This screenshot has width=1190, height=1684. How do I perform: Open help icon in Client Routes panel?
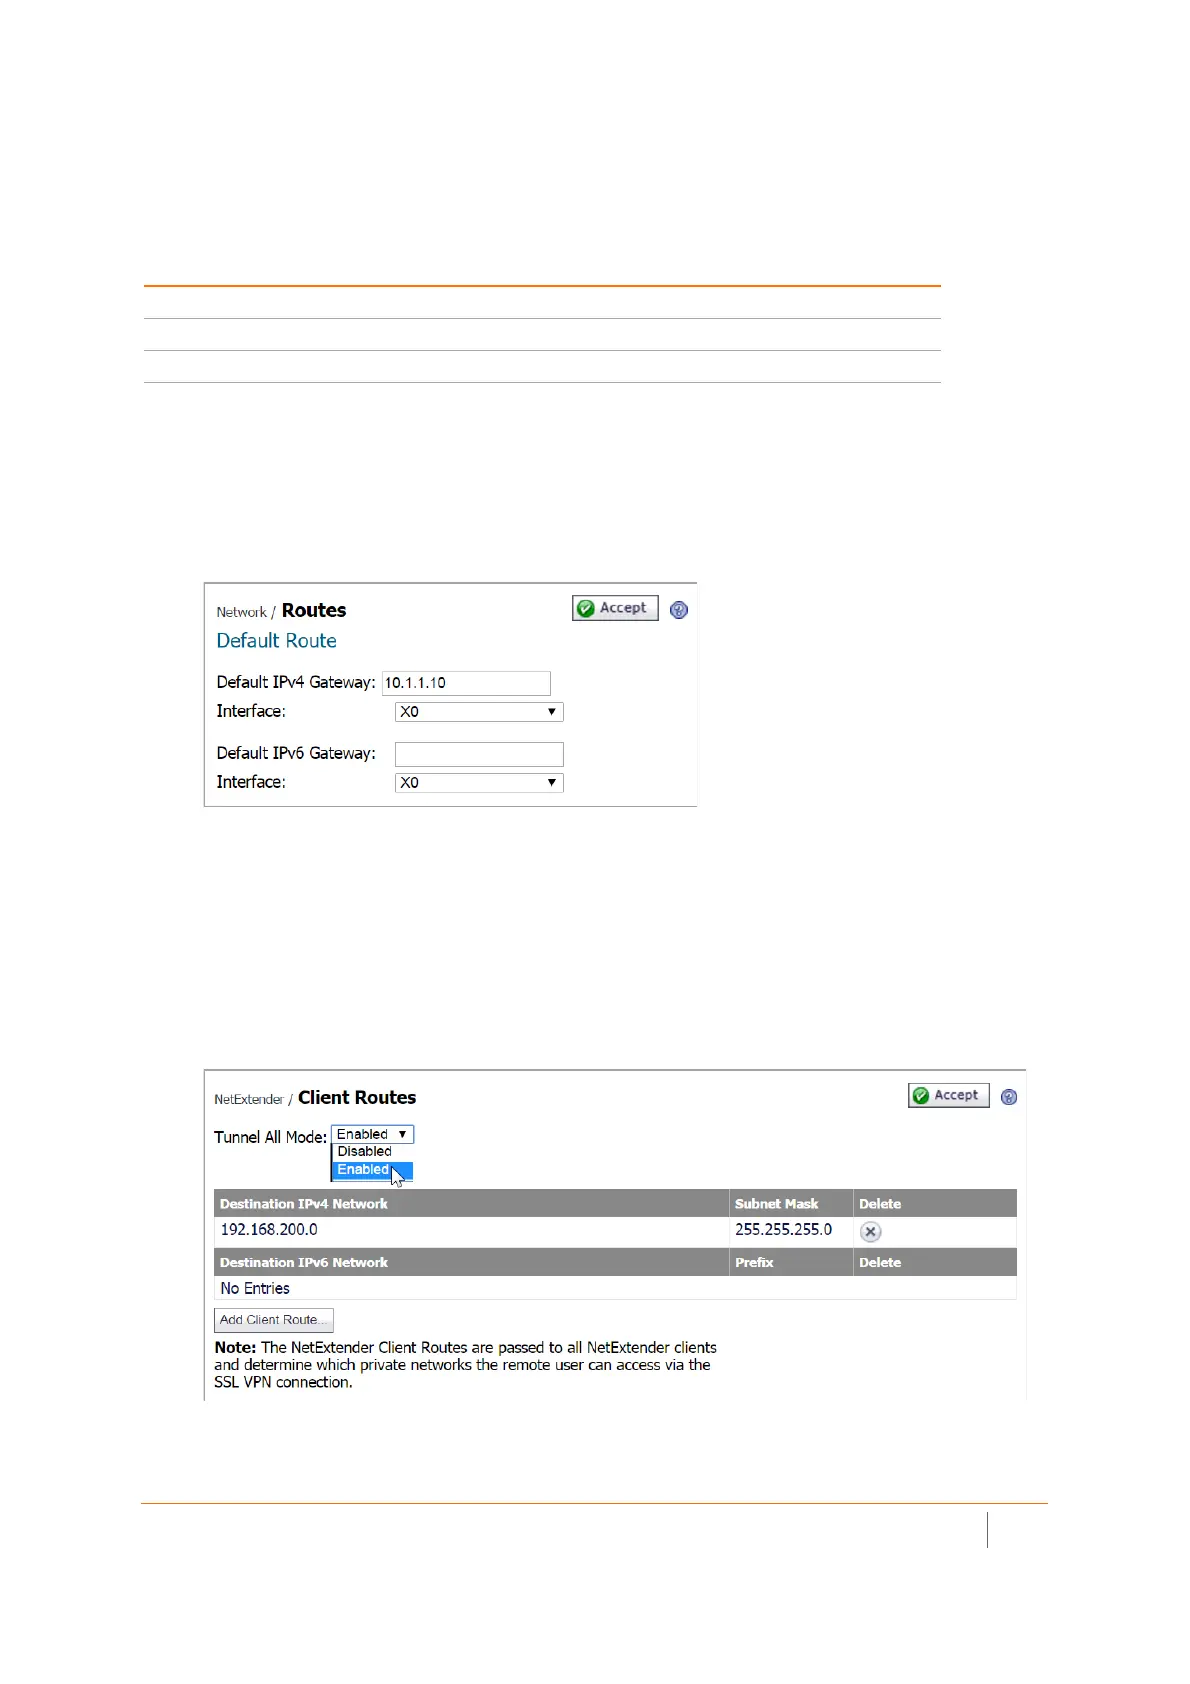(1009, 1097)
